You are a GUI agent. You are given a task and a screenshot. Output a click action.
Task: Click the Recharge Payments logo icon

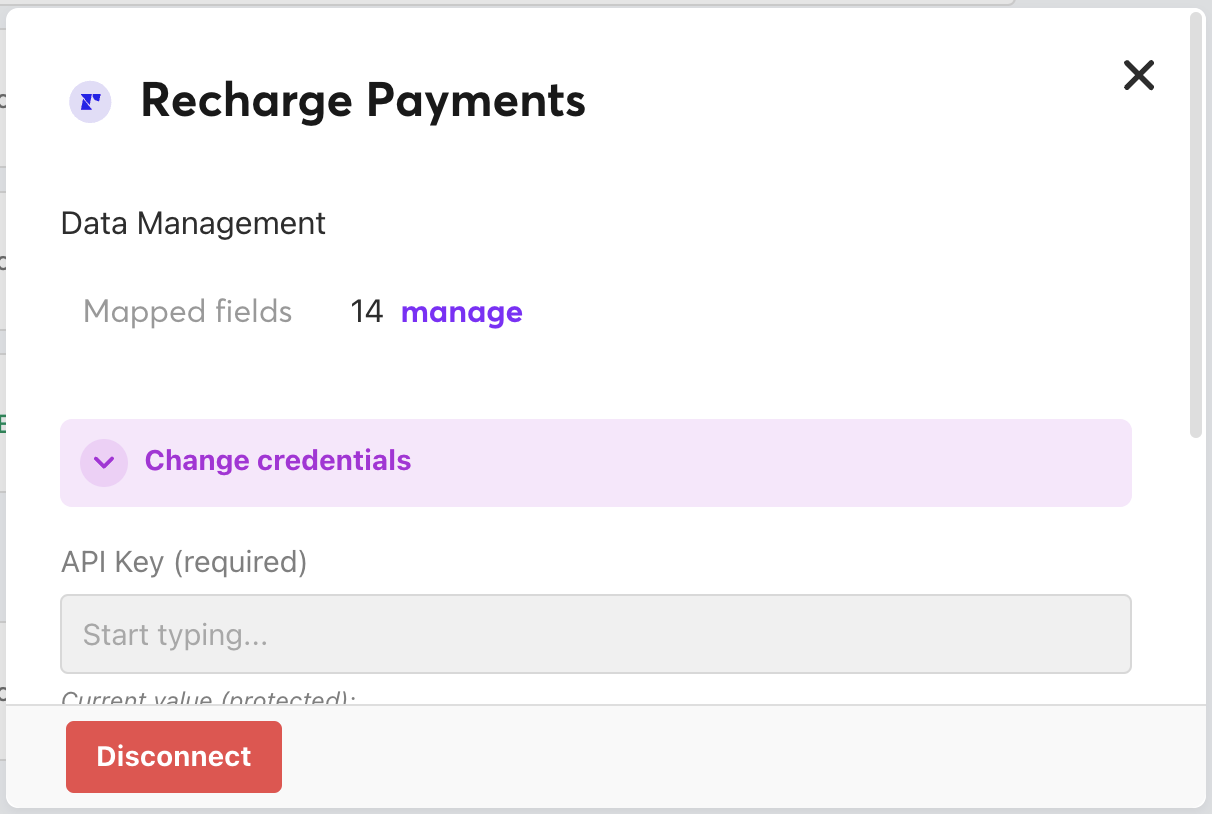pyautogui.click(x=90, y=101)
